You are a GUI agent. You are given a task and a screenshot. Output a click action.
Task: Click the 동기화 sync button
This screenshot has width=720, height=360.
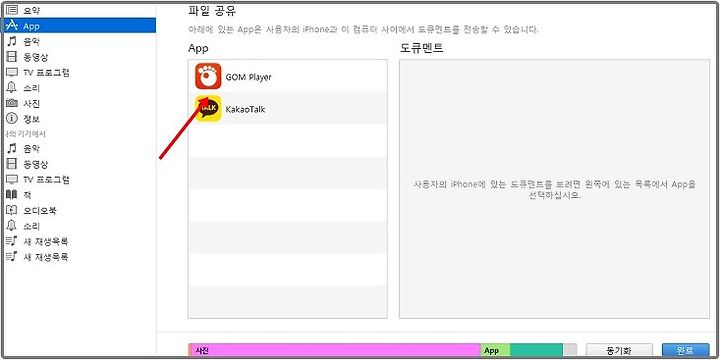(619, 350)
